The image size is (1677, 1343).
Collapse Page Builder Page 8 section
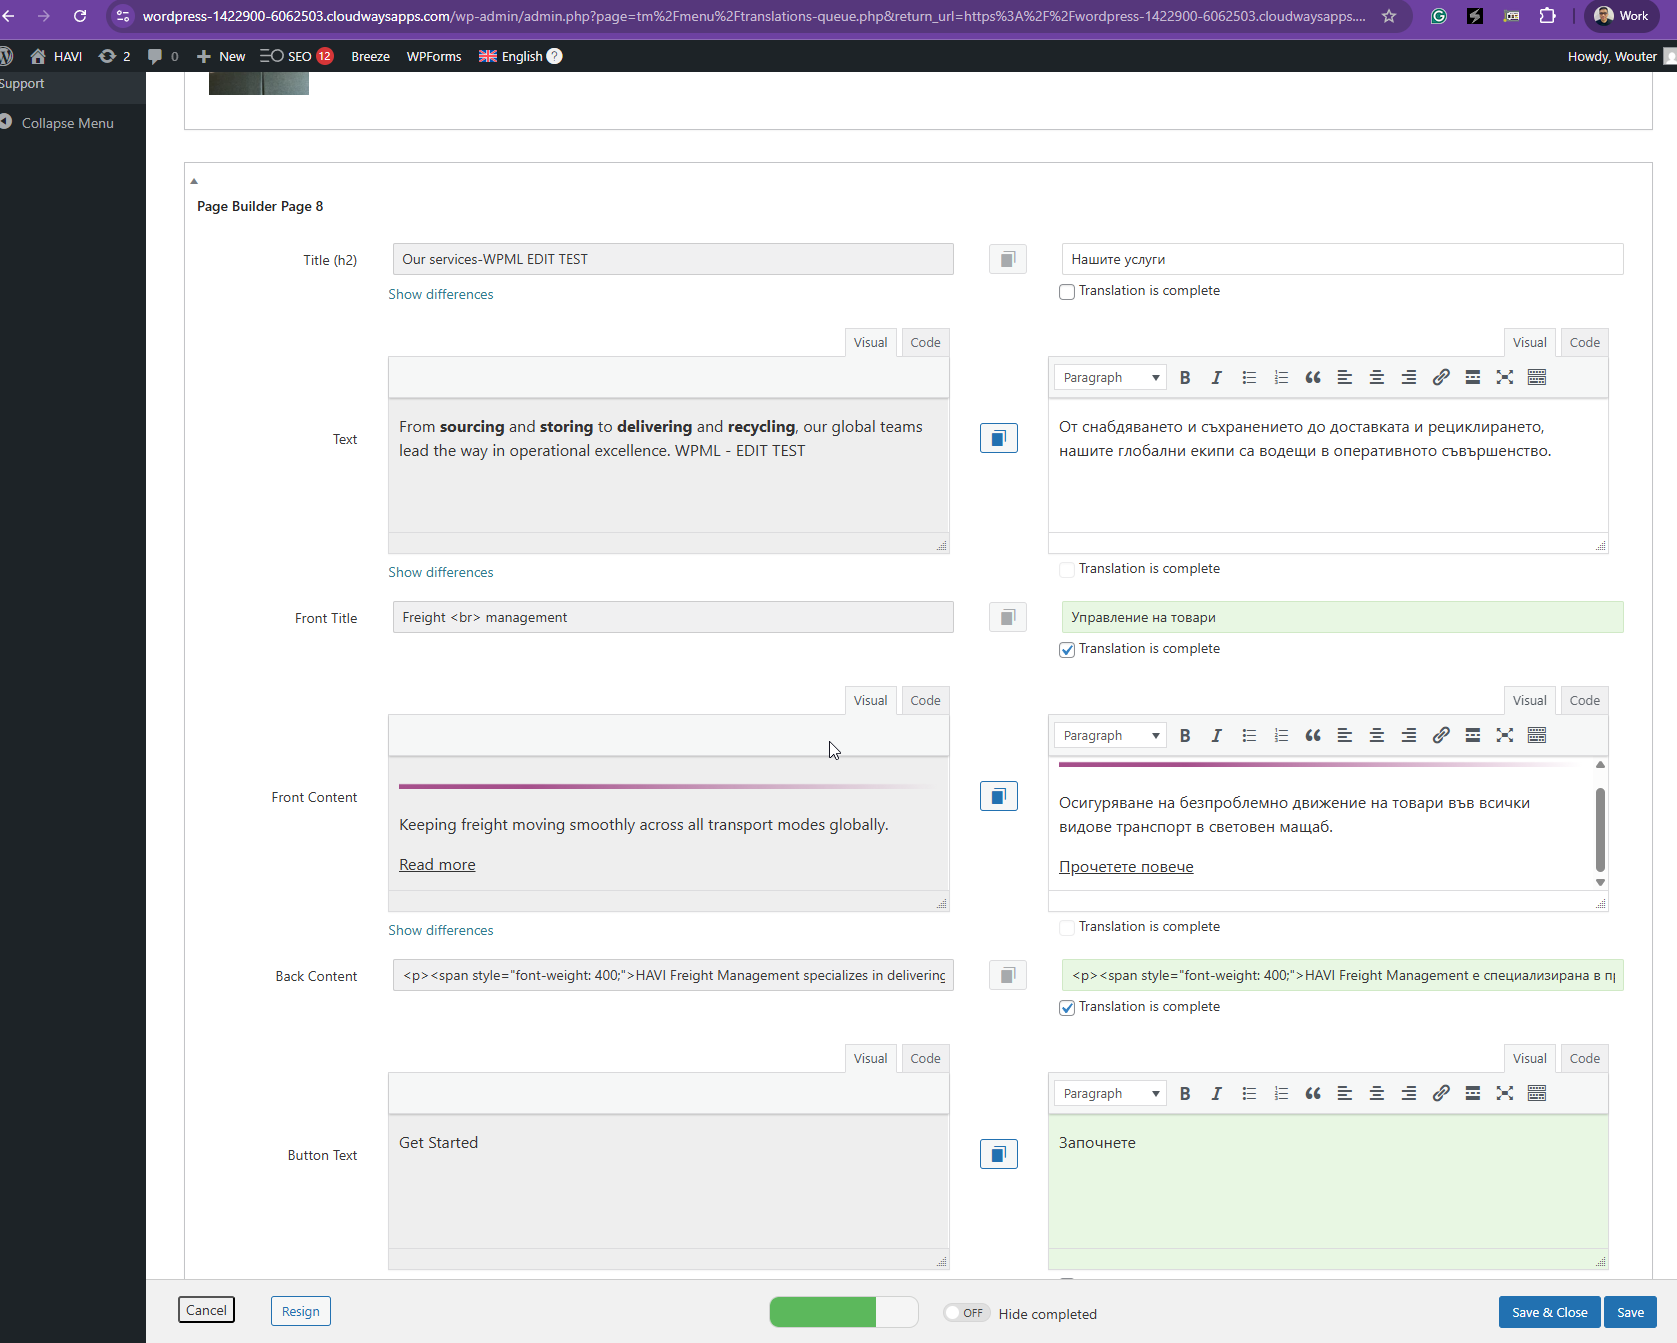tap(194, 181)
